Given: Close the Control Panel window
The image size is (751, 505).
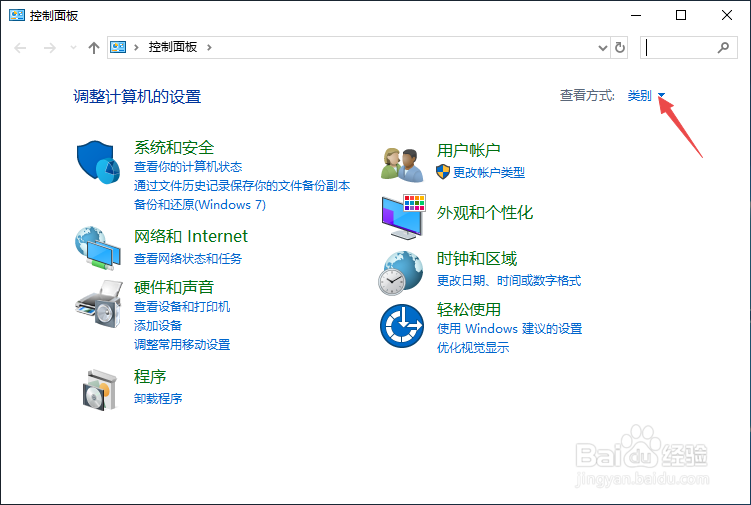Looking at the screenshot, I should 727,15.
